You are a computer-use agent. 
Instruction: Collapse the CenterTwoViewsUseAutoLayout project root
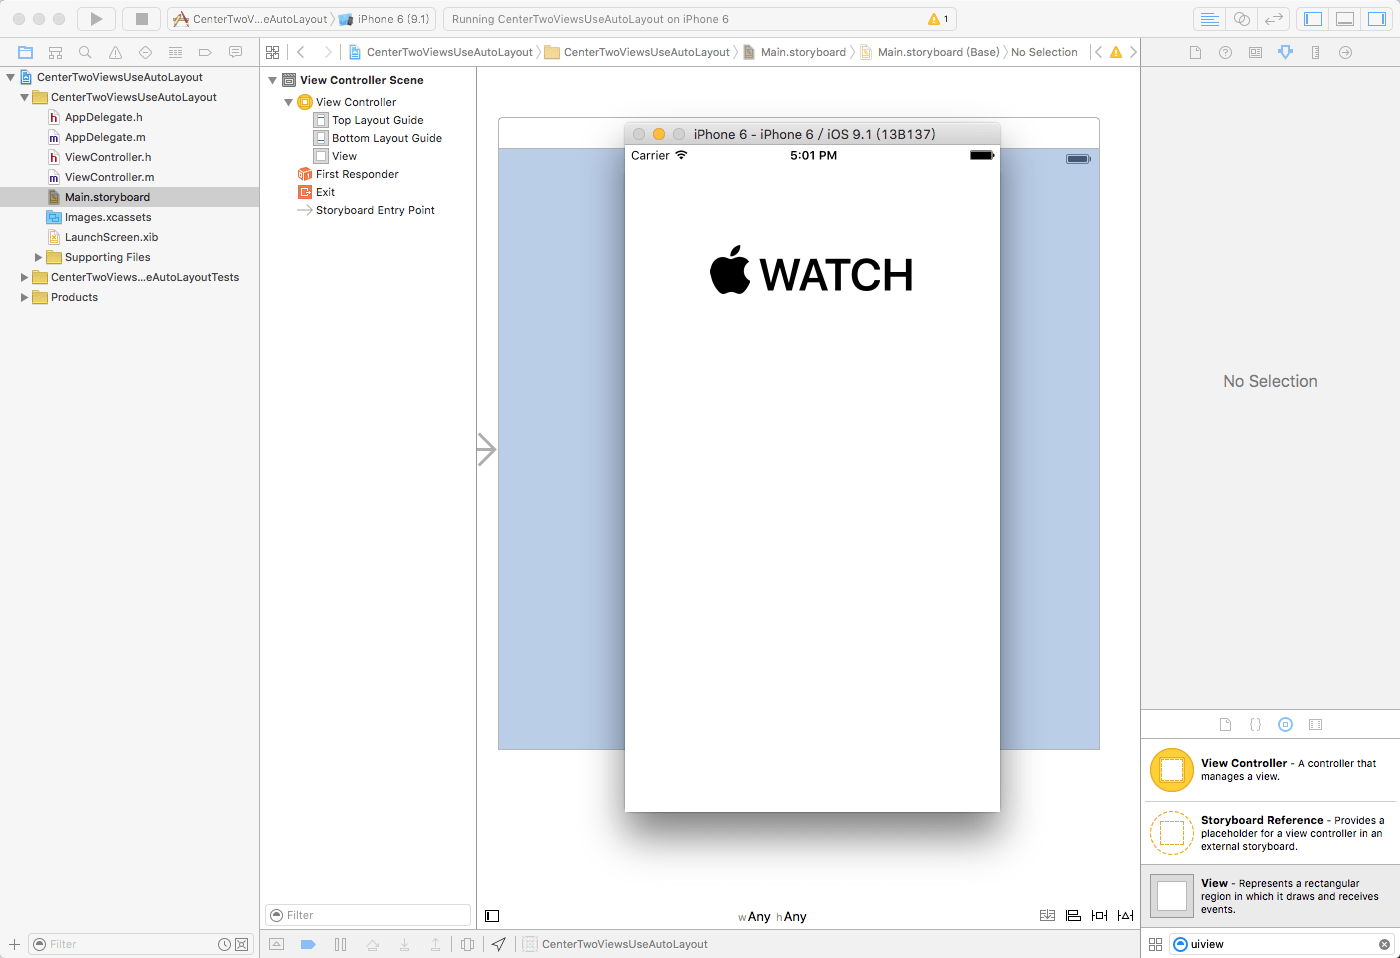point(10,77)
